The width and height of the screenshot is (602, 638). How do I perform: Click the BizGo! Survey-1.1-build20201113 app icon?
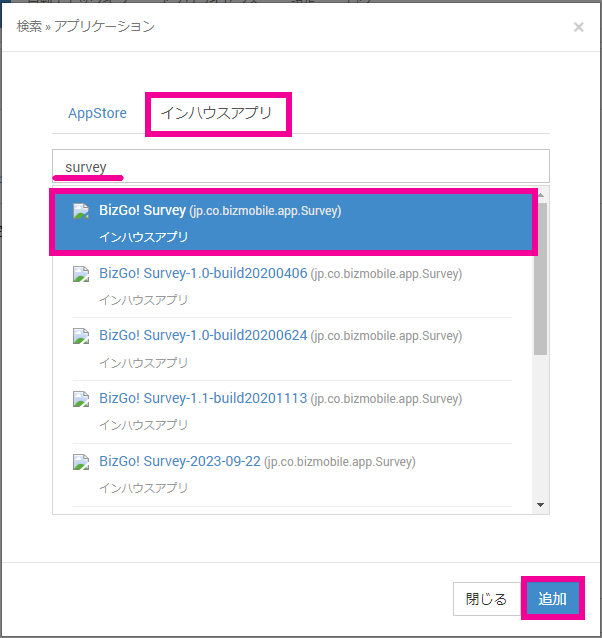pos(82,399)
